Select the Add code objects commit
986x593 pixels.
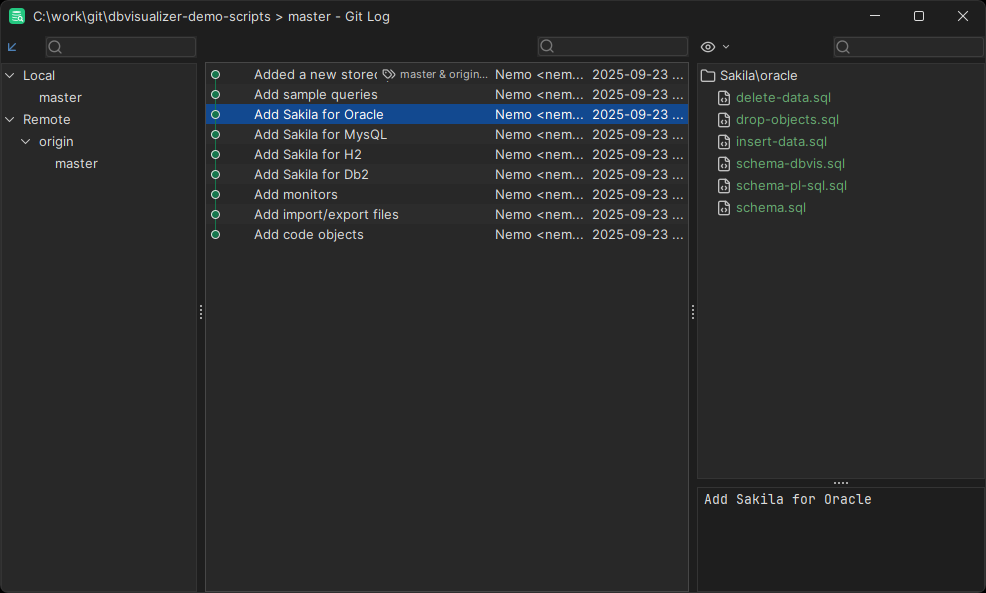pos(308,234)
